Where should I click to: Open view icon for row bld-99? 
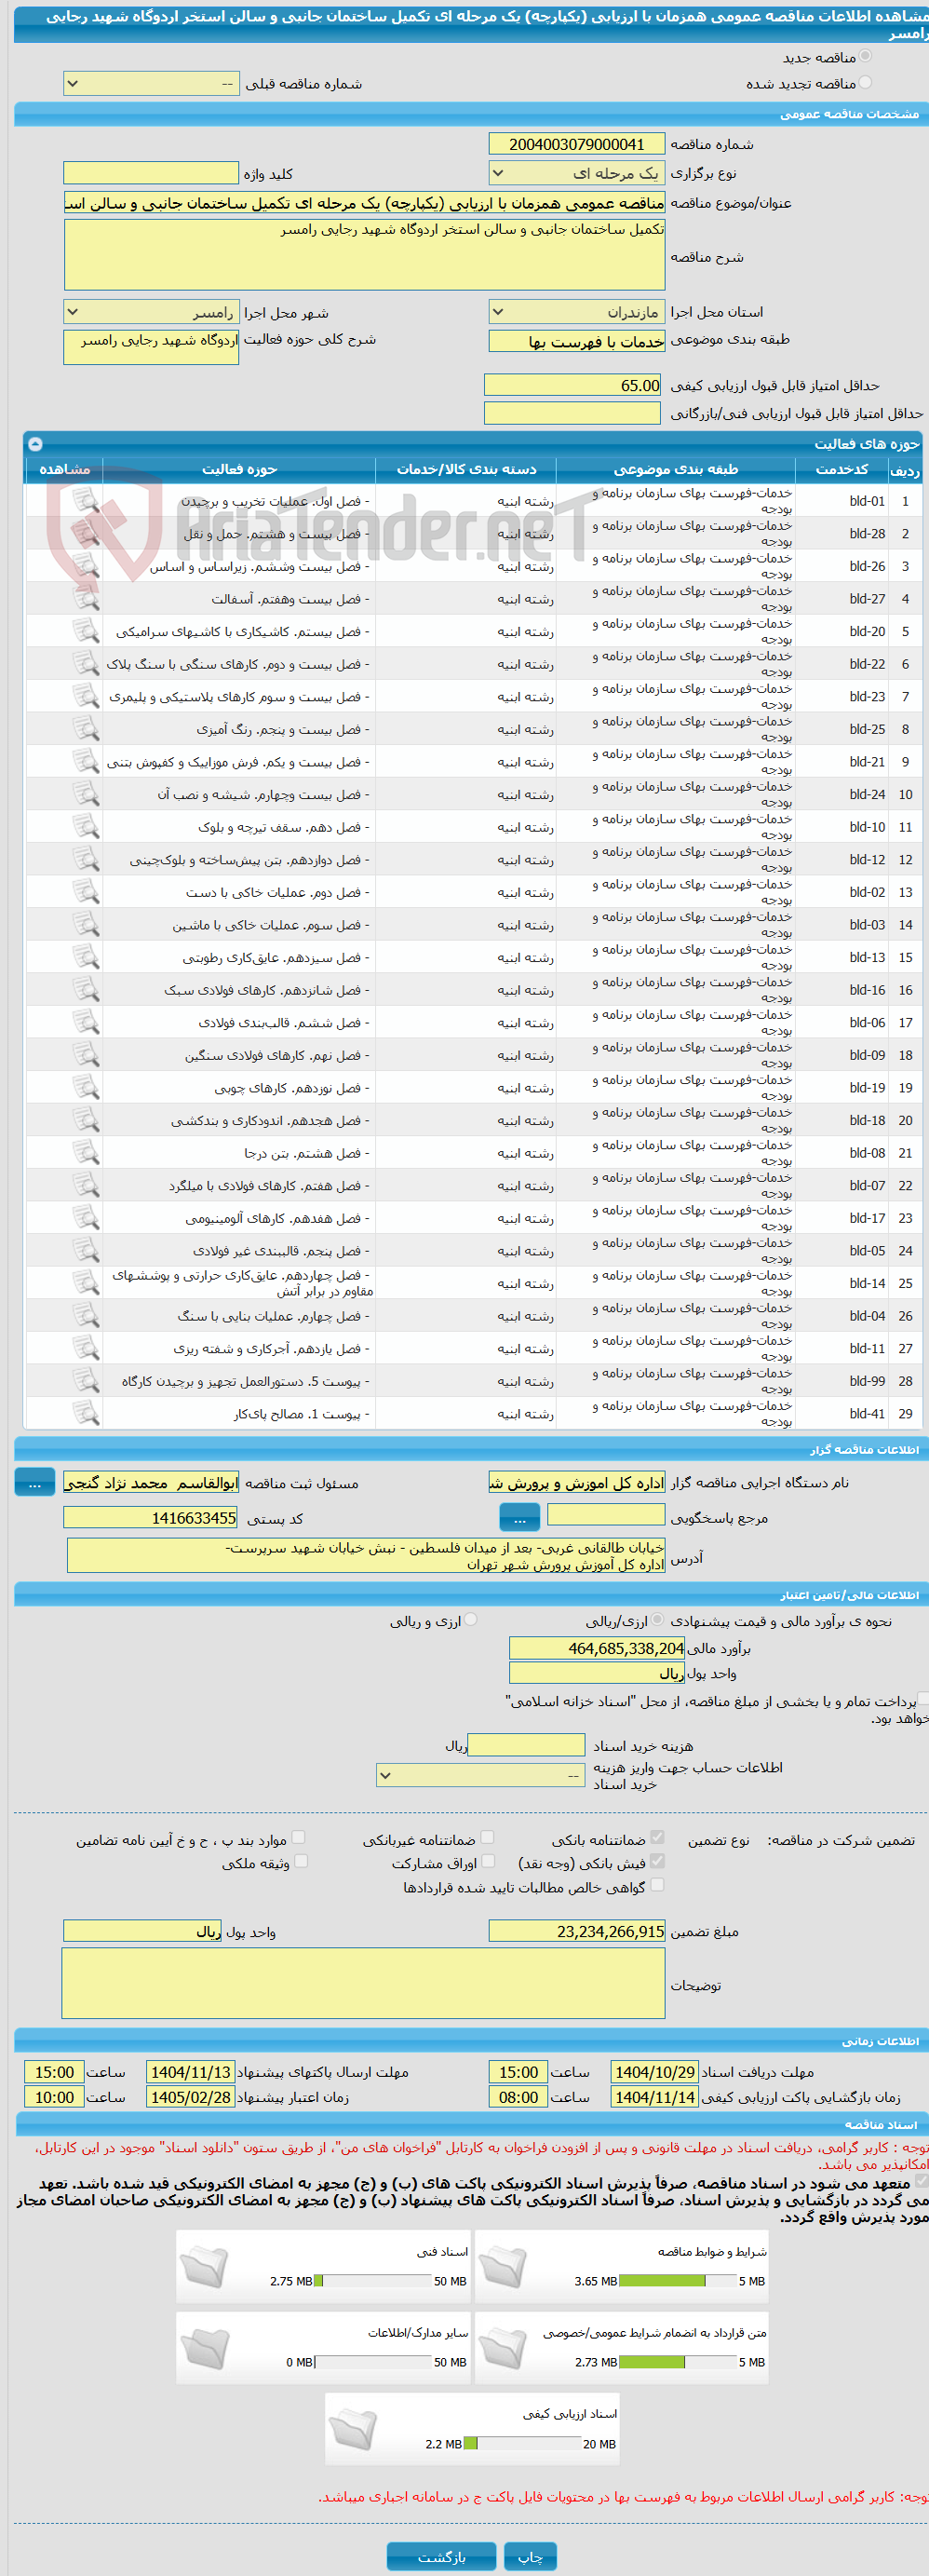[86, 1381]
